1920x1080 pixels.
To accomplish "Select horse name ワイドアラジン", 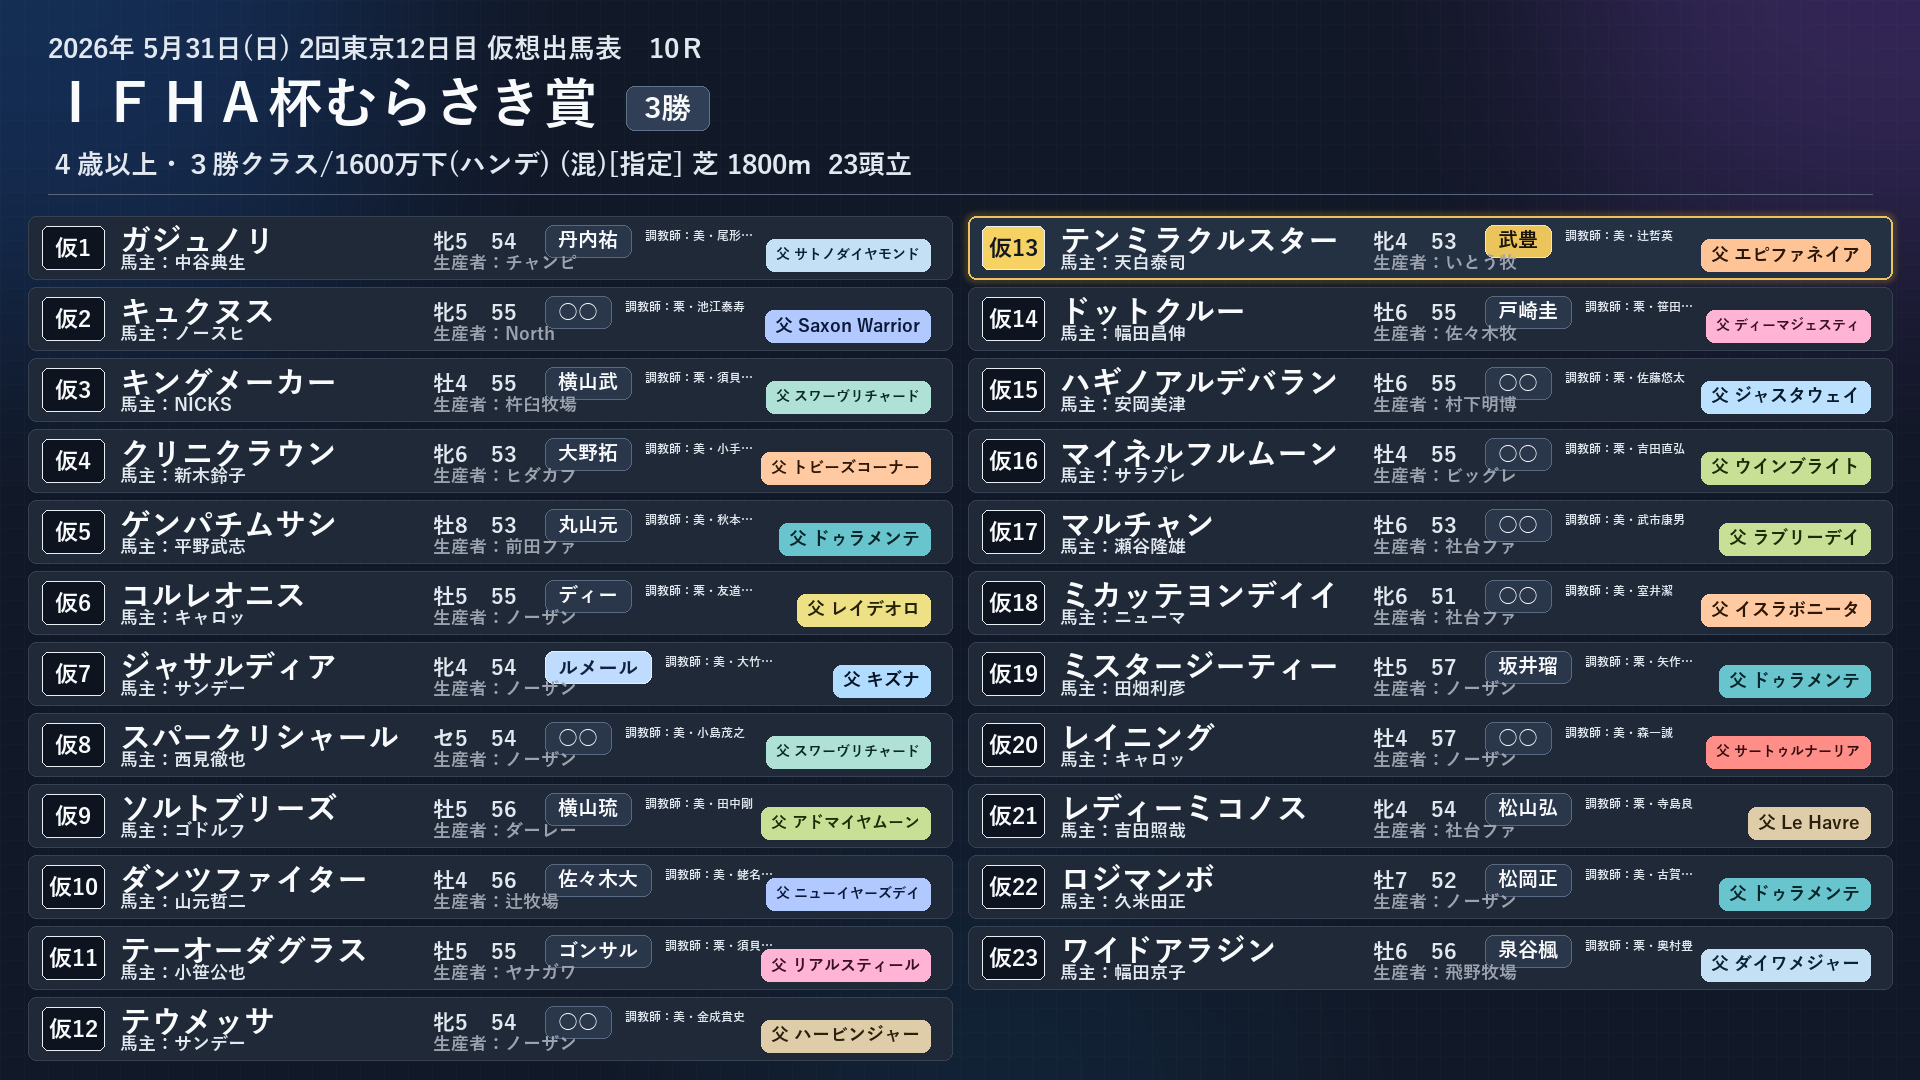I will 1168,950.
